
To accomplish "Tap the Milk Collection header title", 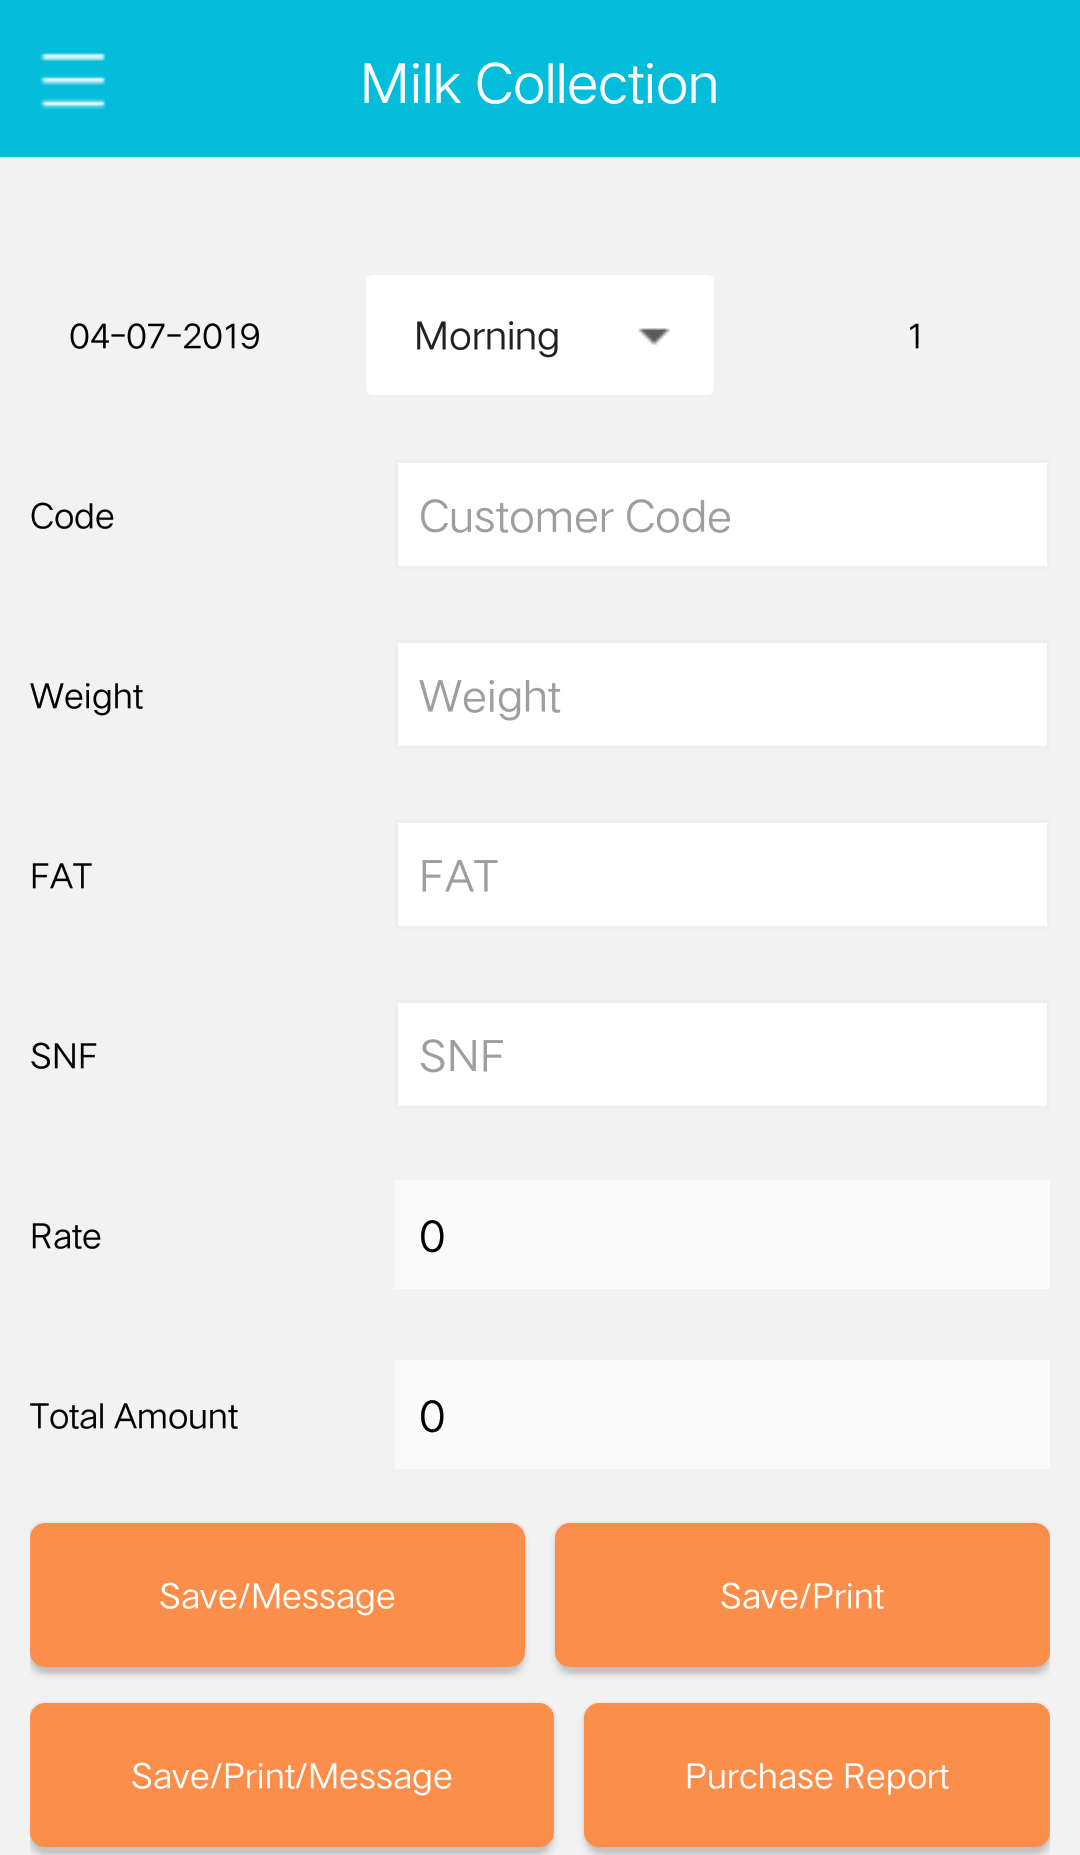I will [x=540, y=84].
